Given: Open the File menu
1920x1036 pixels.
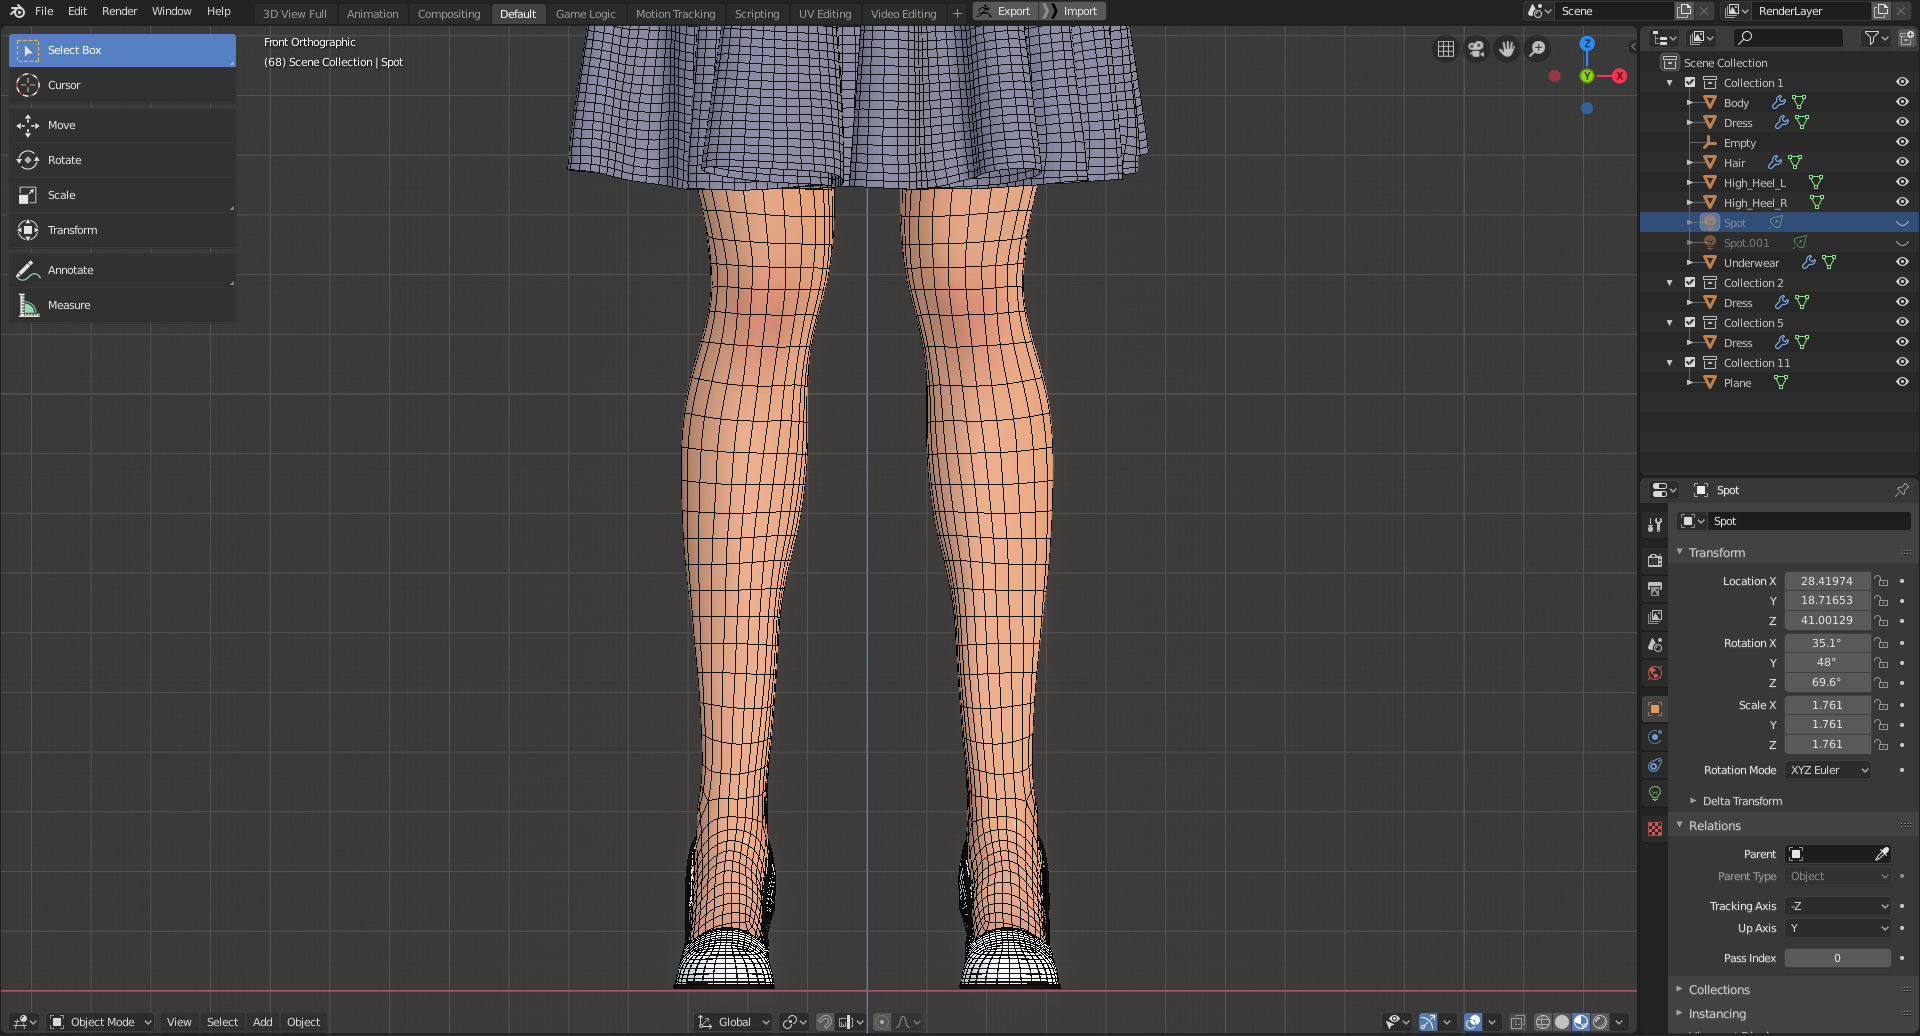Looking at the screenshot, I should pyautogui.click(x=44, y=11).
